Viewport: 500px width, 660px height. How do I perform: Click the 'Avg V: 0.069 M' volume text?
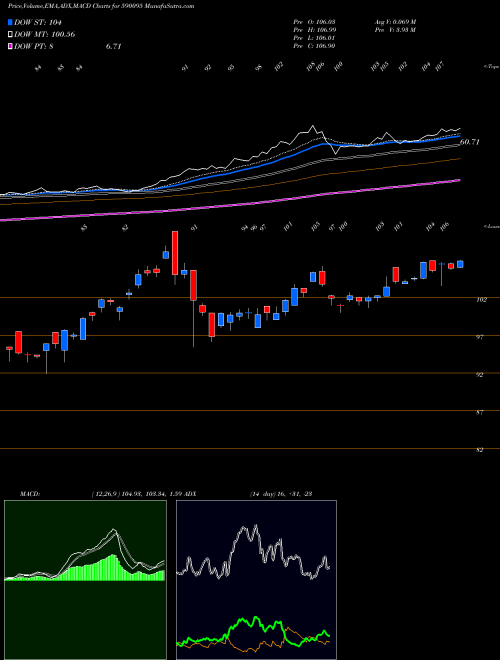coord(395,22)
